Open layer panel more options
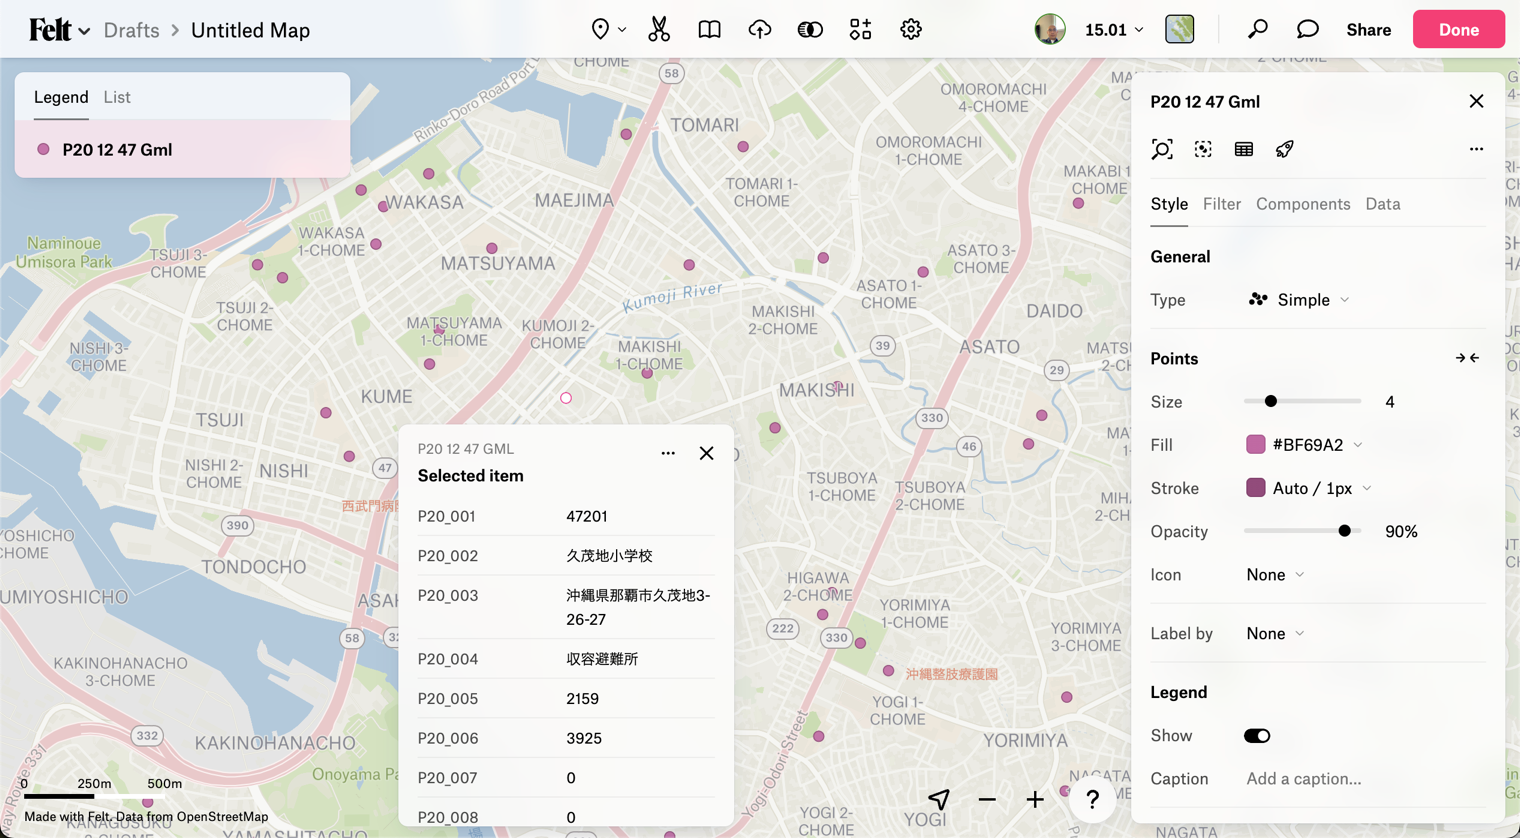Viewport: 1520px width, 838px height. point(1476,149)
